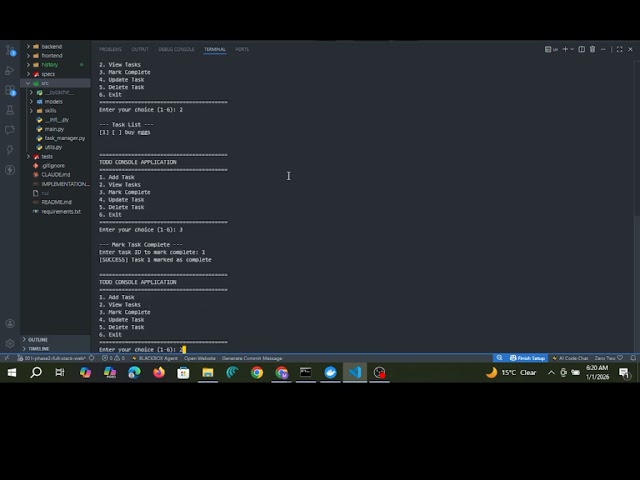Click Generate Commit Message

pos(252,358)
